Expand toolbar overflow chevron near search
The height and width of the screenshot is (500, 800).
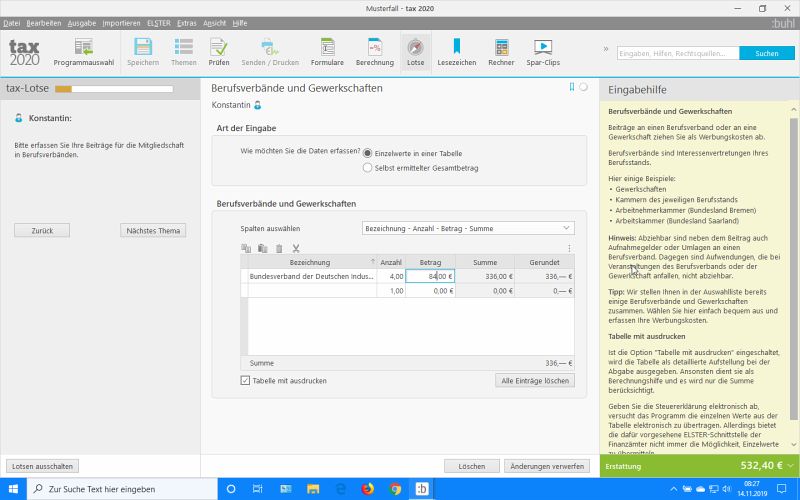pos(605,48)
